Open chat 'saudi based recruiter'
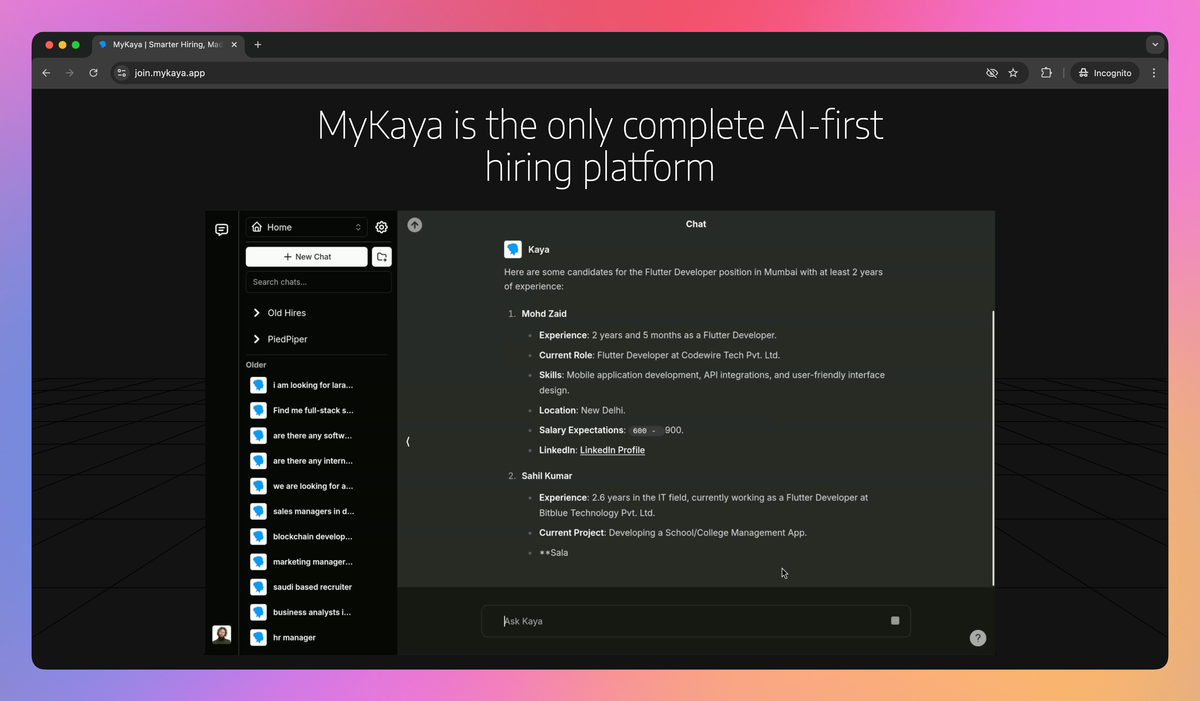Viewport: 1200px width, 701px height. [312, 587]
